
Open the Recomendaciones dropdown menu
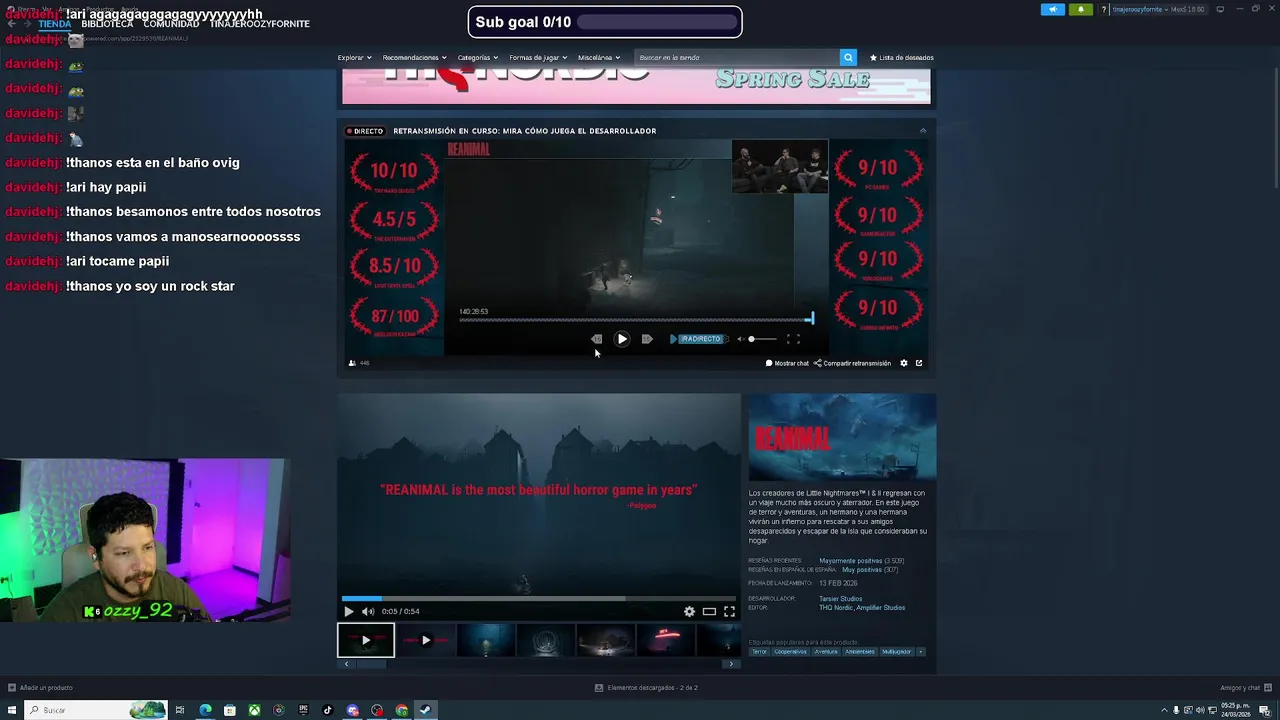coord(414,57)
